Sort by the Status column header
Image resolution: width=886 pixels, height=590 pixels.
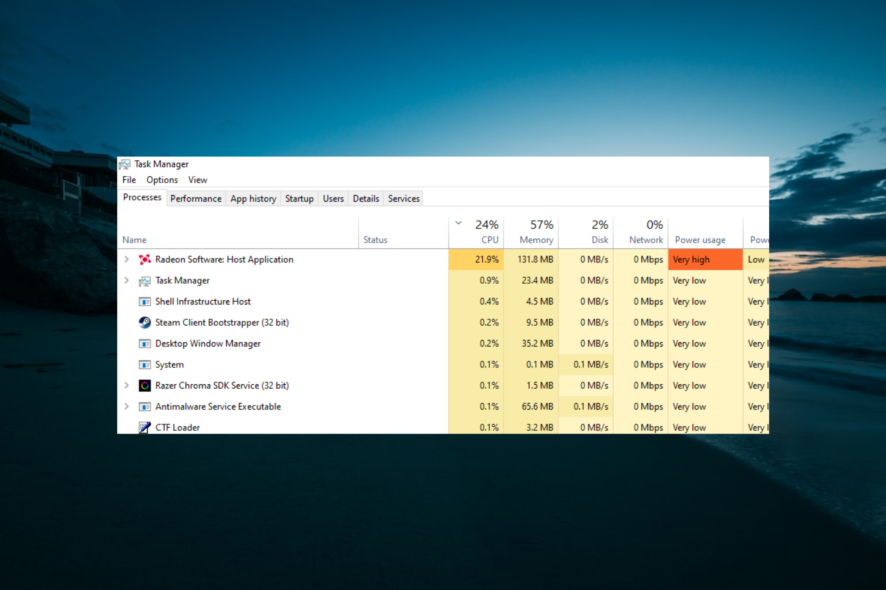403,233
